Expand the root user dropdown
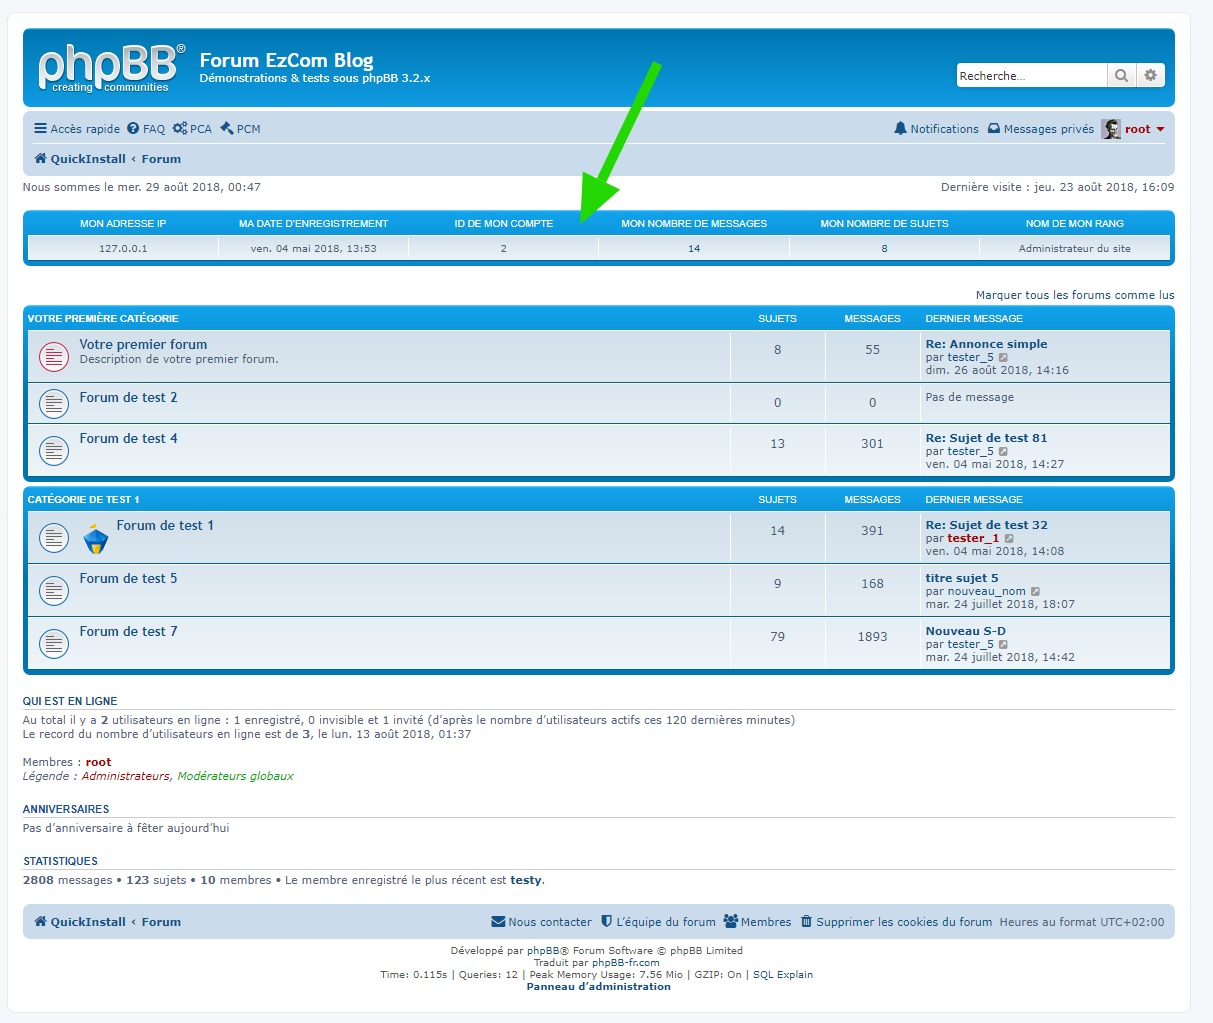 pyautogui.click(x=1160, y=129)
